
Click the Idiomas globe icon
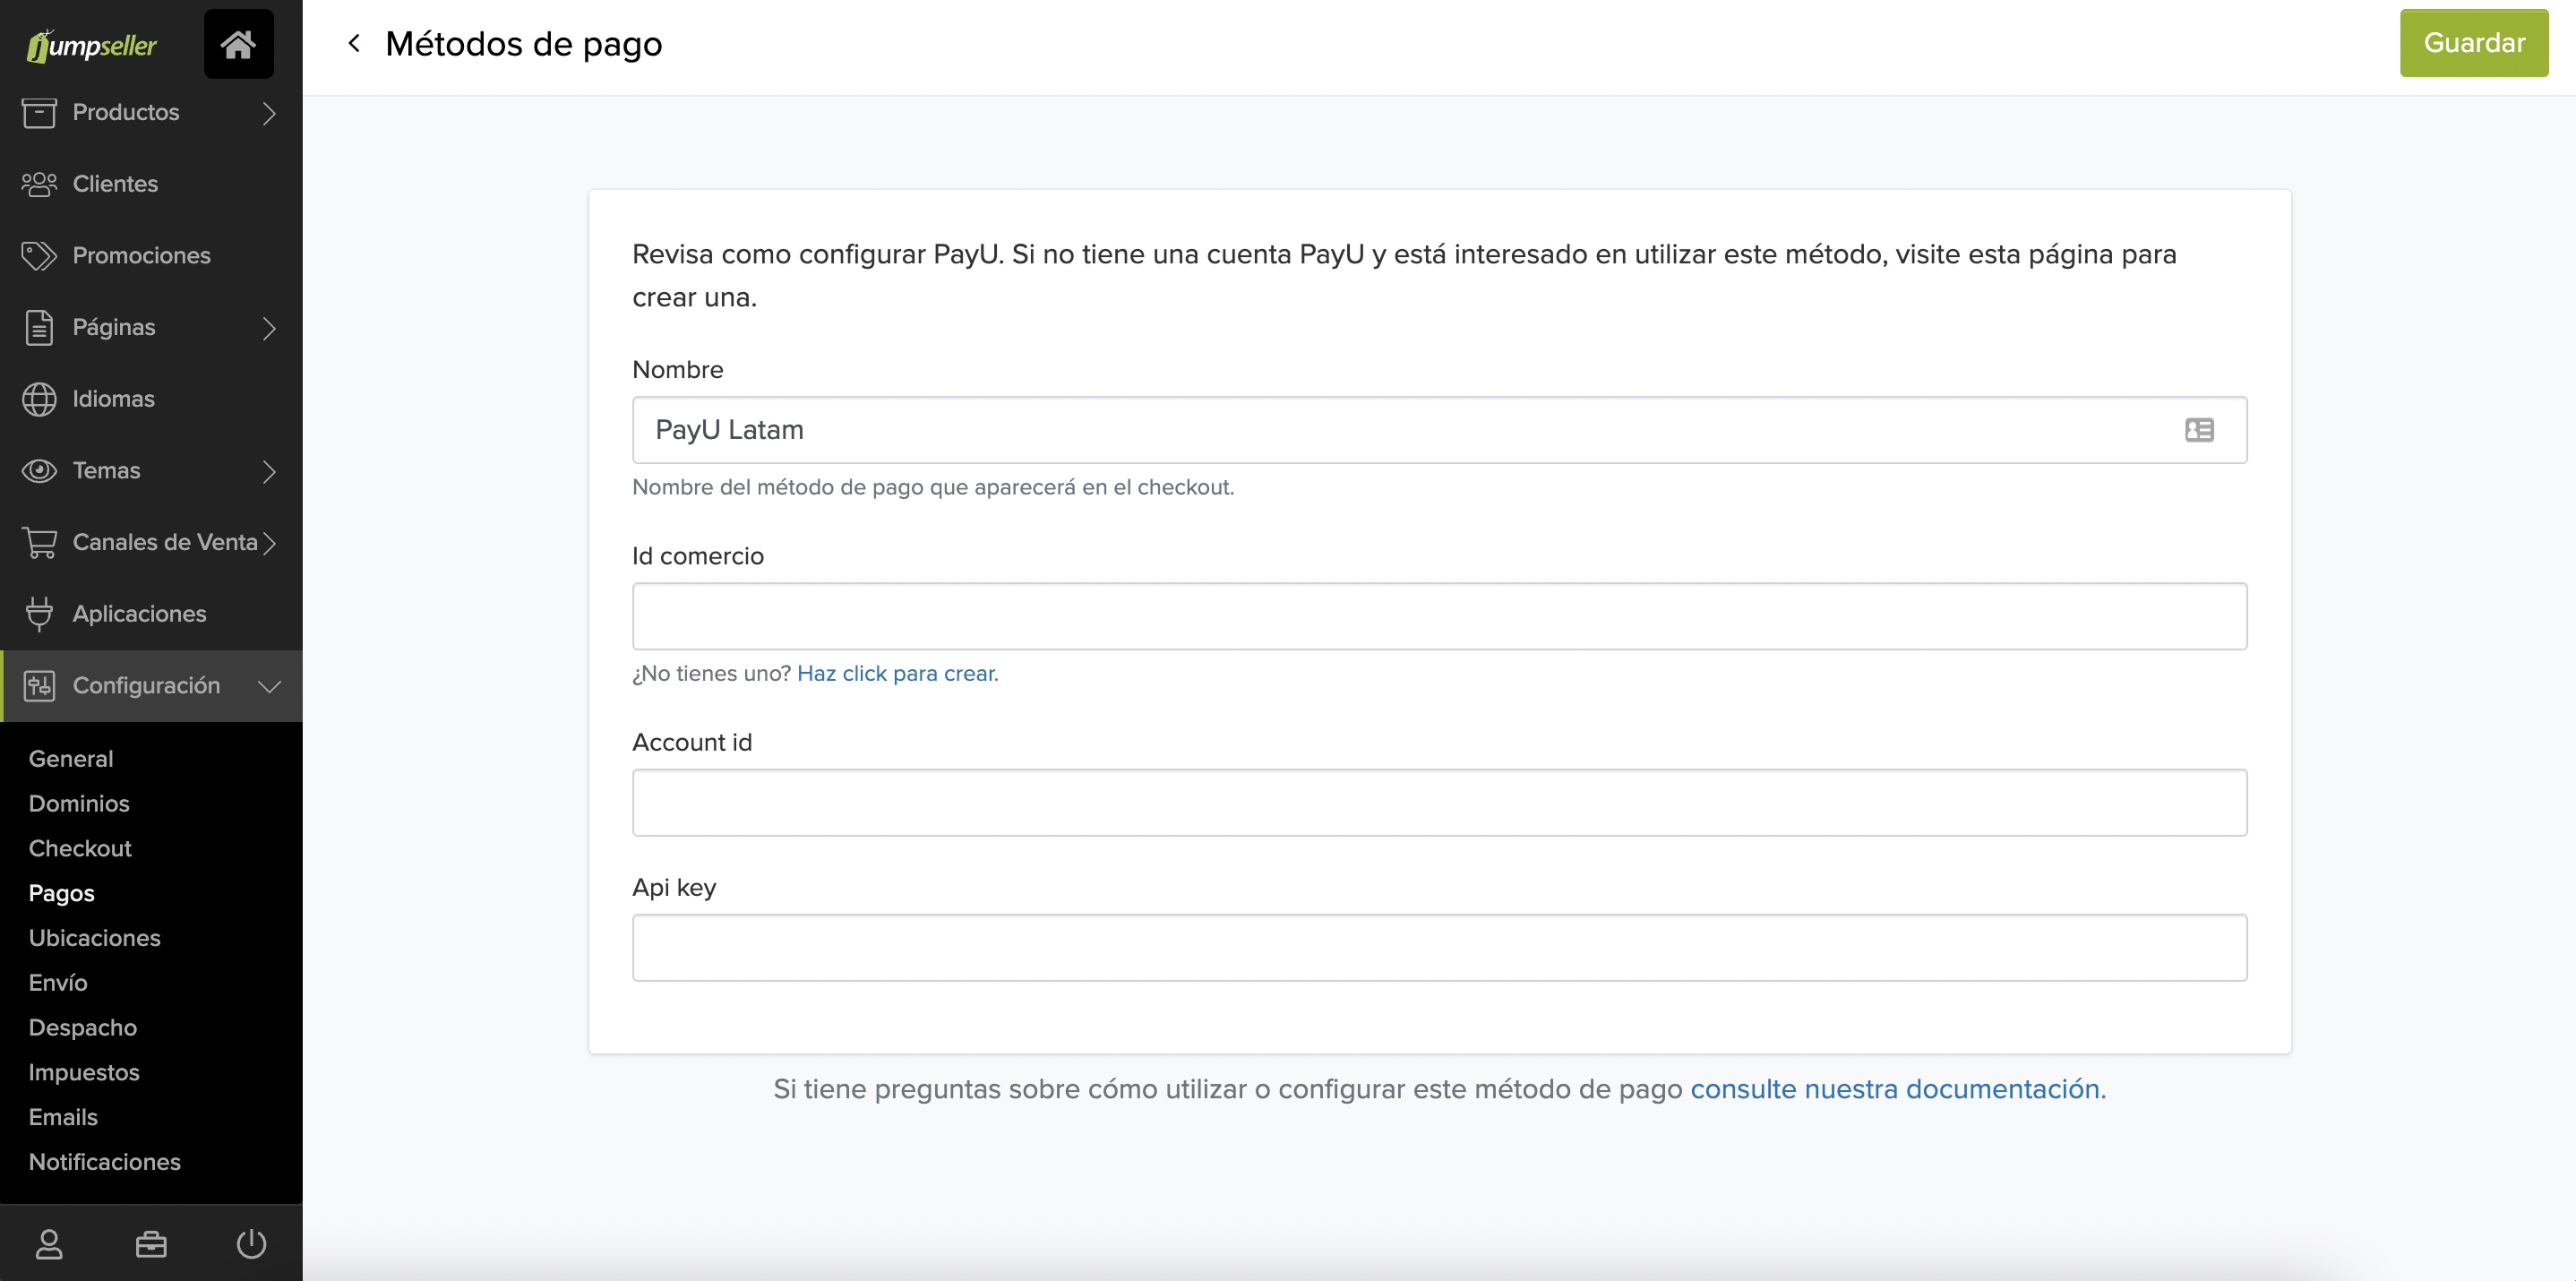(39, 399)
